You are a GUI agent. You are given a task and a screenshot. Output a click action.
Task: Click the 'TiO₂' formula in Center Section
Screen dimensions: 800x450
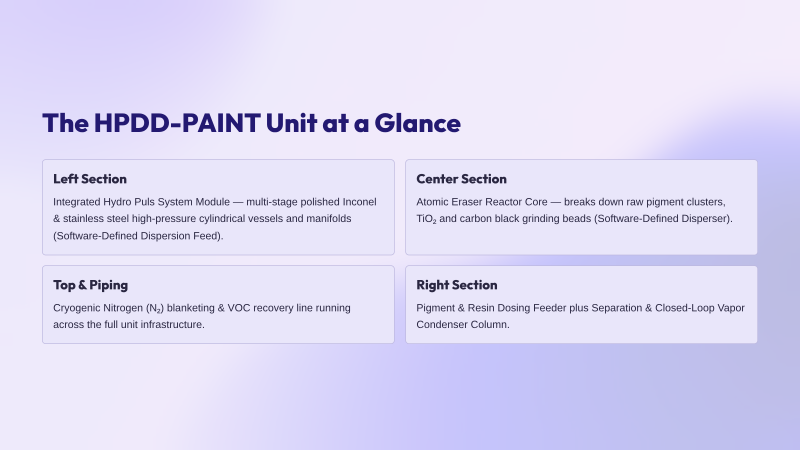pos(426,219)
